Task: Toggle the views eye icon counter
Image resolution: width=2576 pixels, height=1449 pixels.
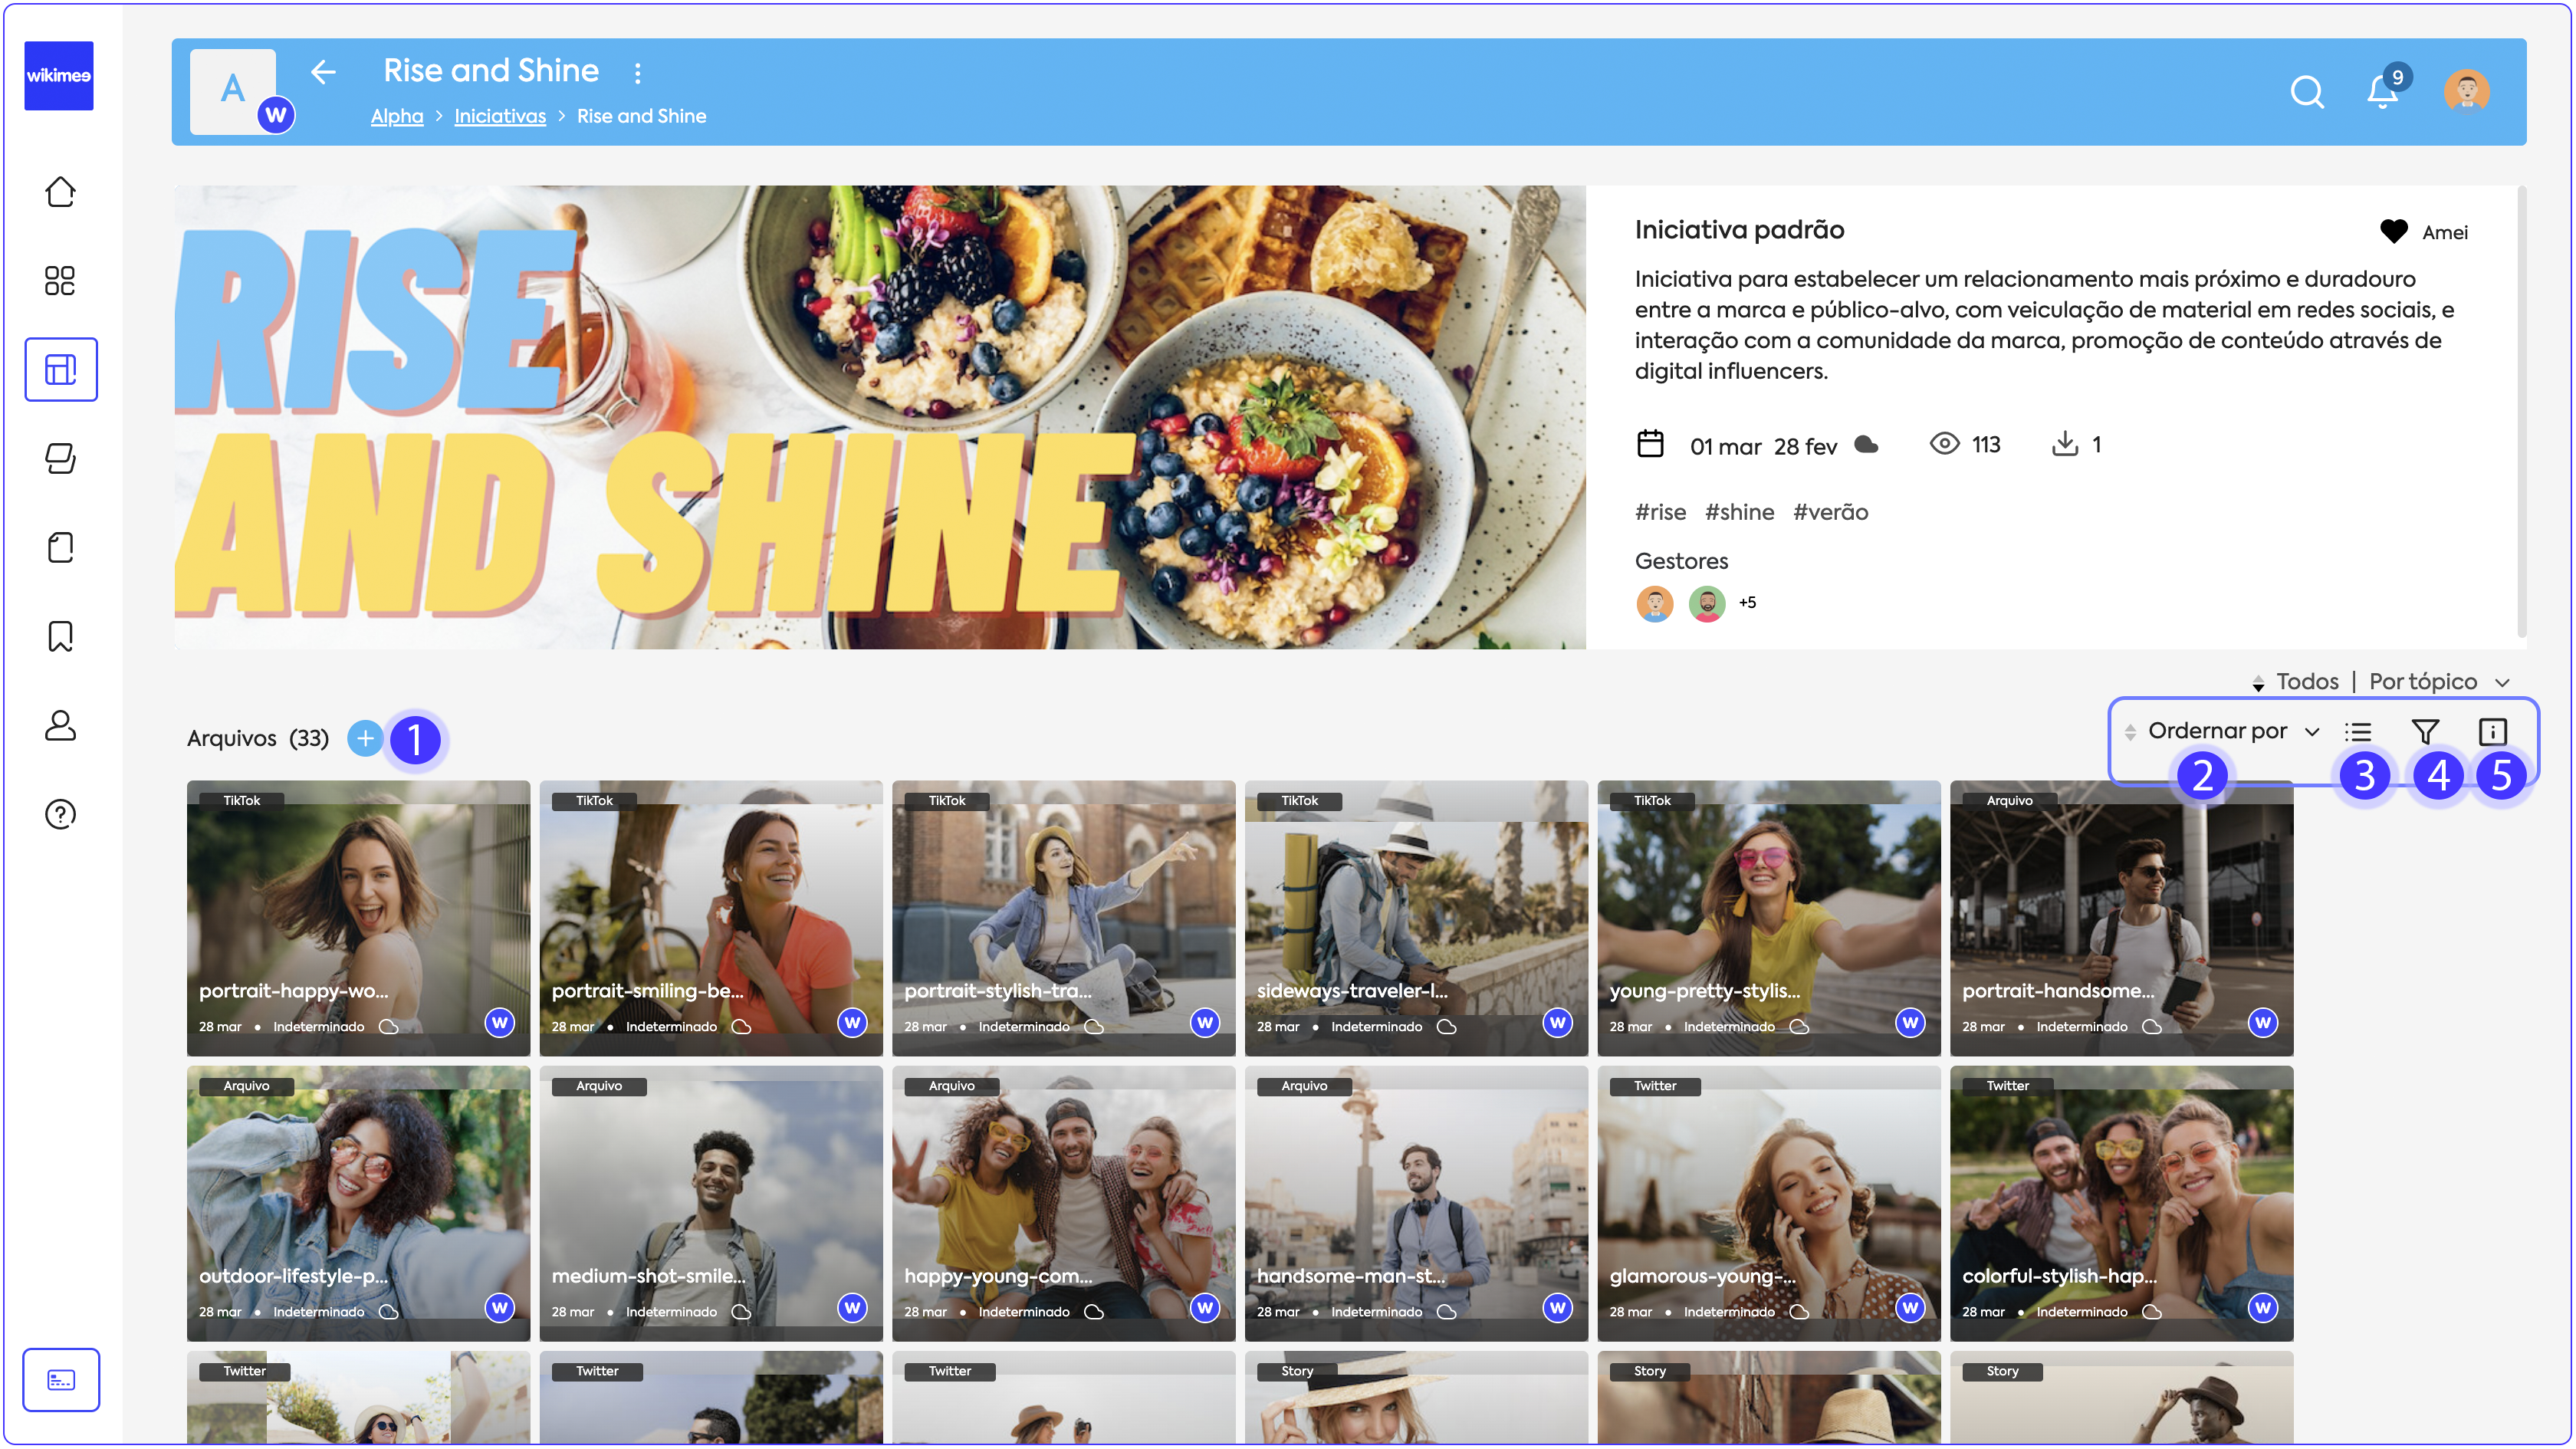Action: (1944, 444)
